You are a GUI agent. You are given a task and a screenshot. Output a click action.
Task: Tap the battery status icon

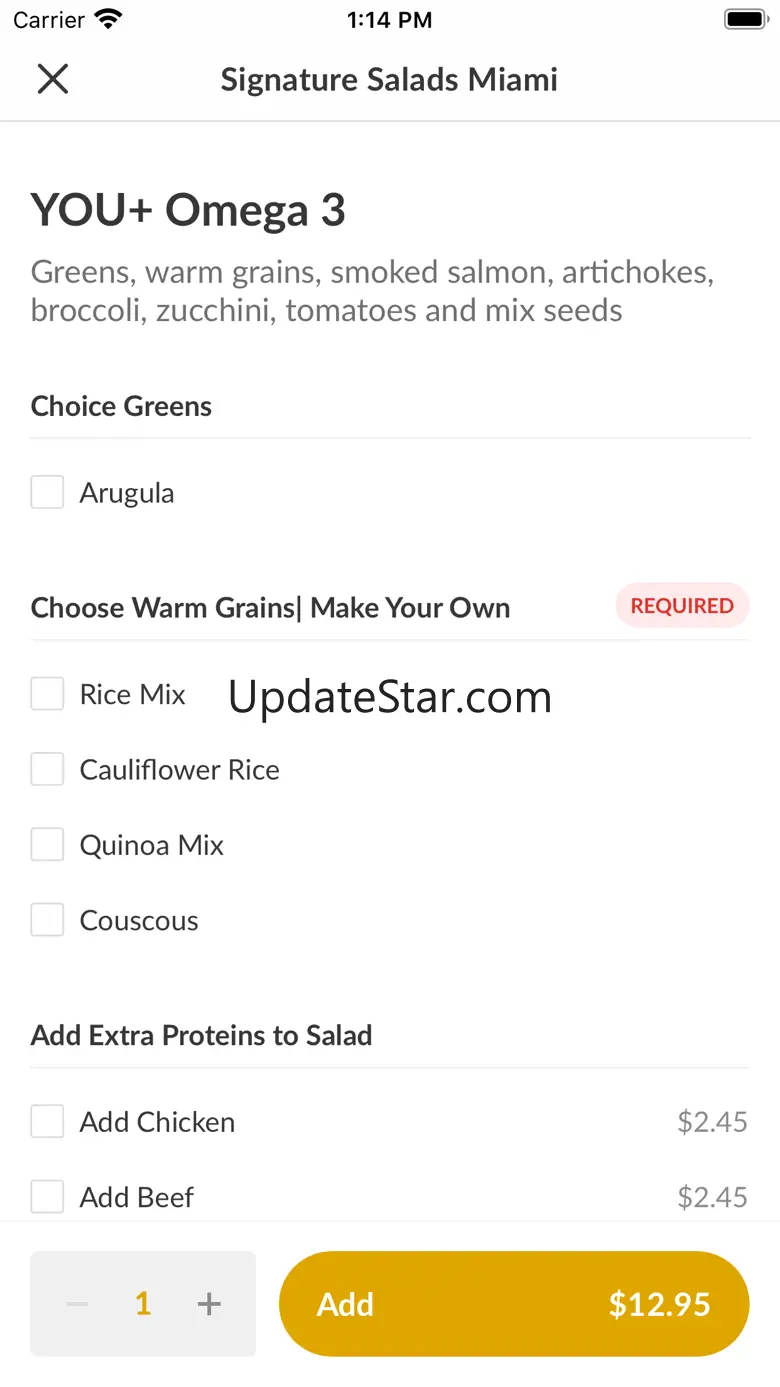tap(744, 20)
